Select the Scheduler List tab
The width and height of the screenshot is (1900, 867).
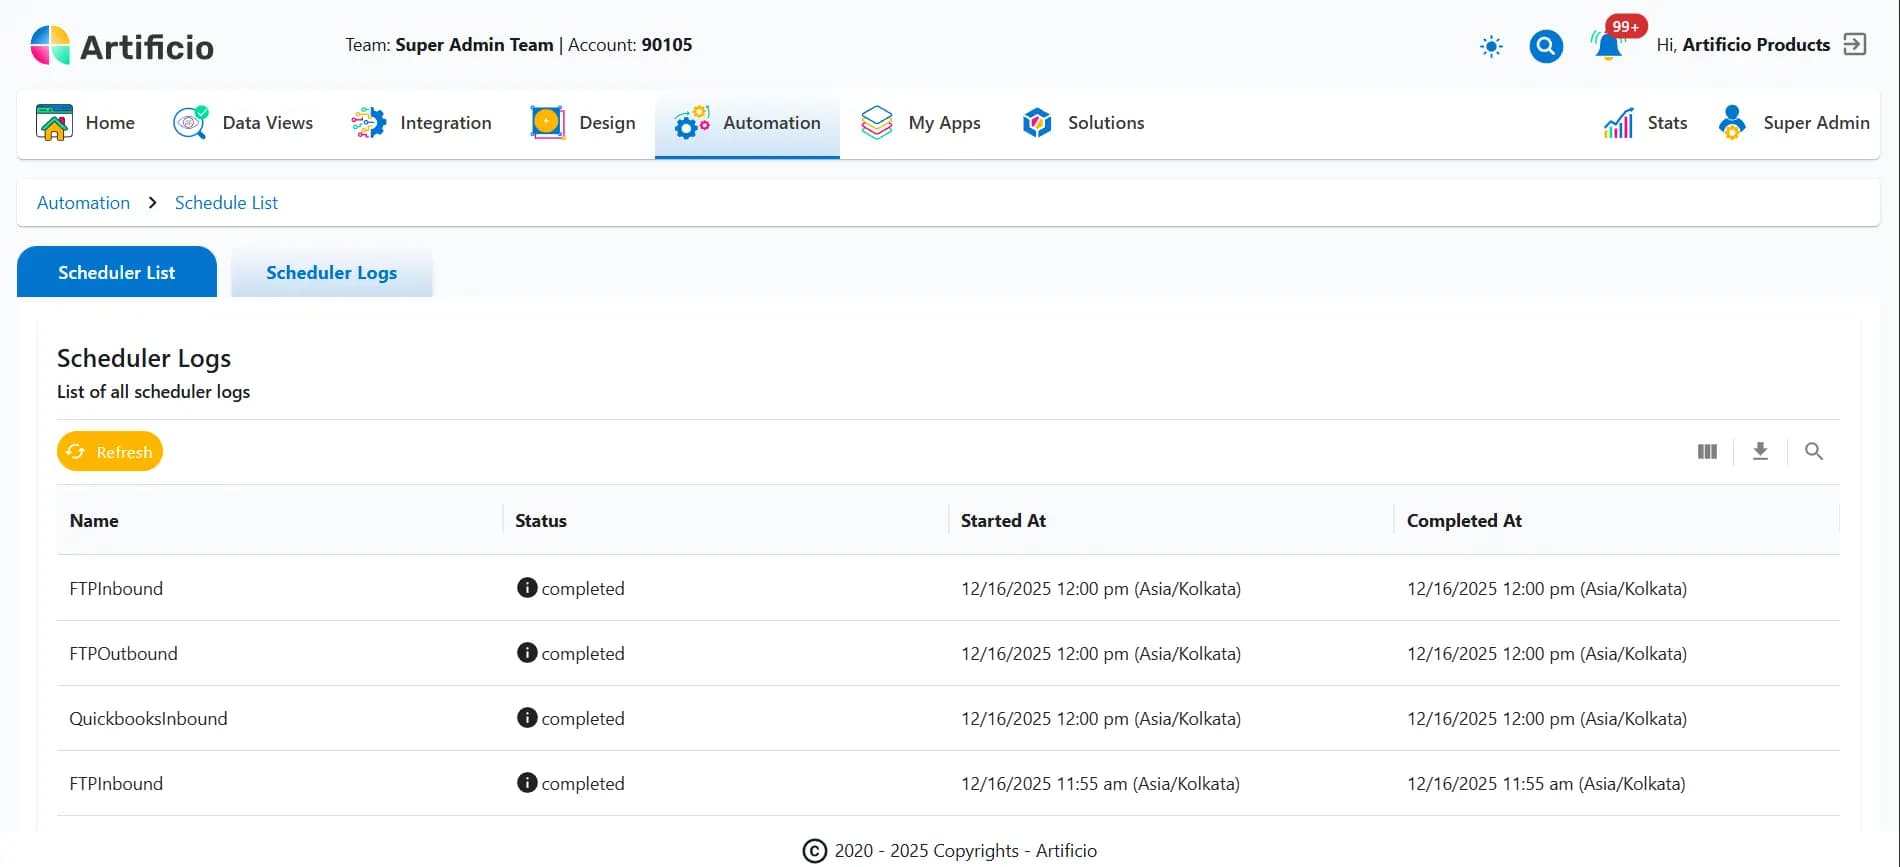117,273
